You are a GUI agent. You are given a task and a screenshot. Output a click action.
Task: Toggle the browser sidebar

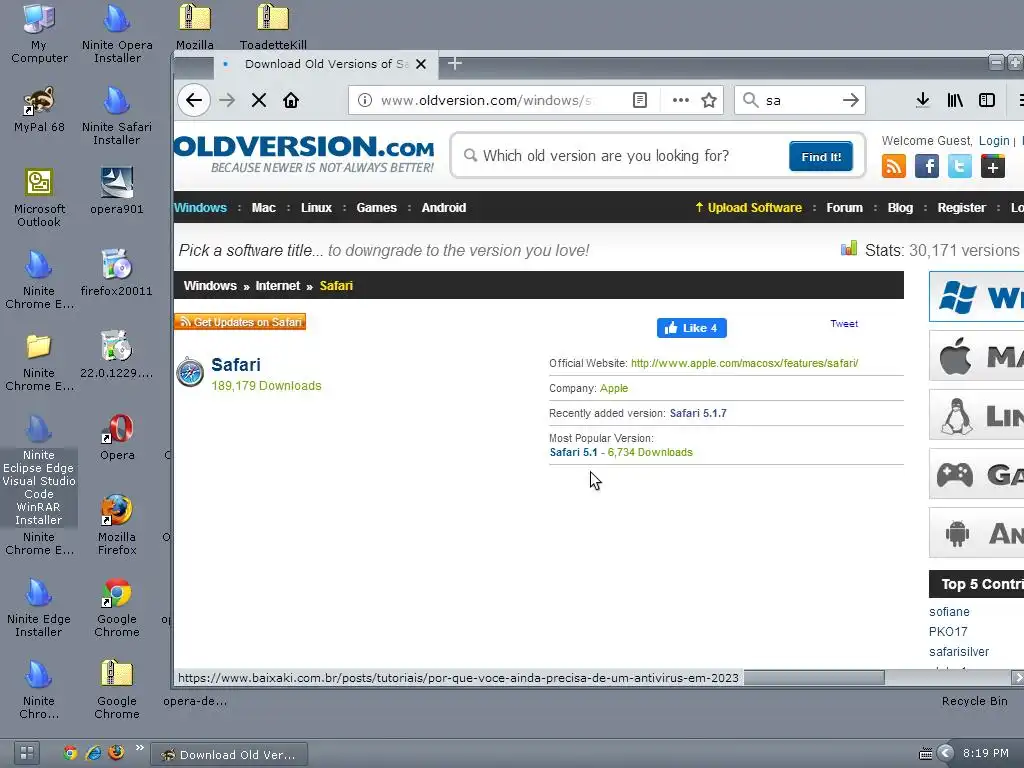click(987, 100)
